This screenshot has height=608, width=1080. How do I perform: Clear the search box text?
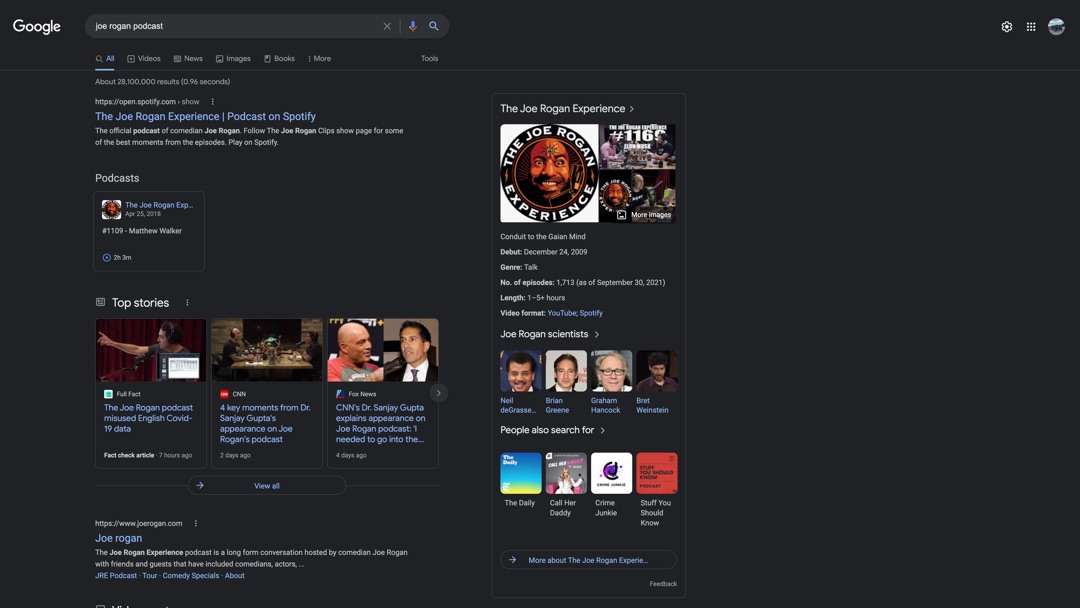pos(387,26)
